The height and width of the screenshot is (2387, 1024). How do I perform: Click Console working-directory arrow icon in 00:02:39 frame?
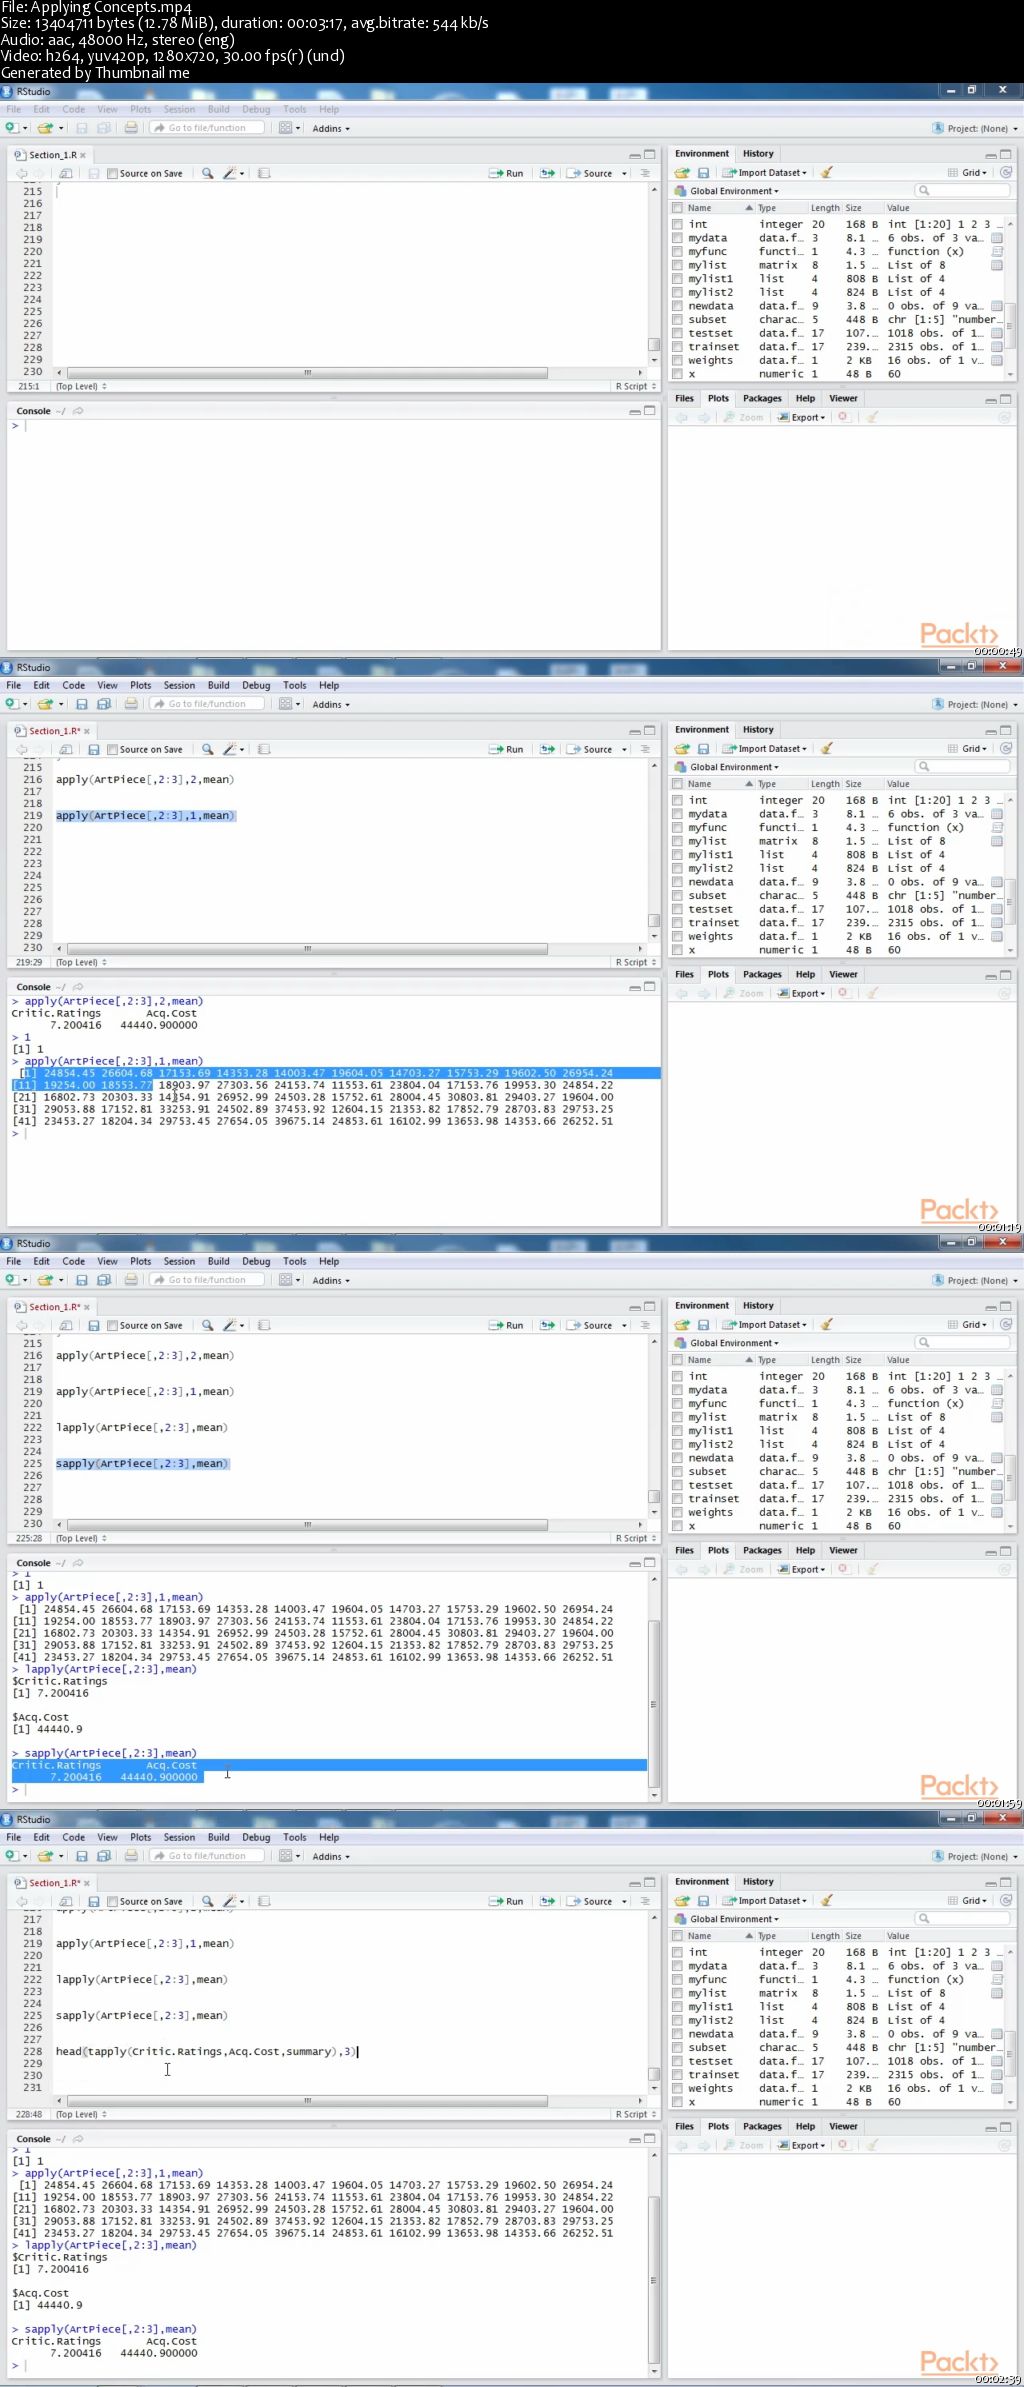pos(78,2139)
